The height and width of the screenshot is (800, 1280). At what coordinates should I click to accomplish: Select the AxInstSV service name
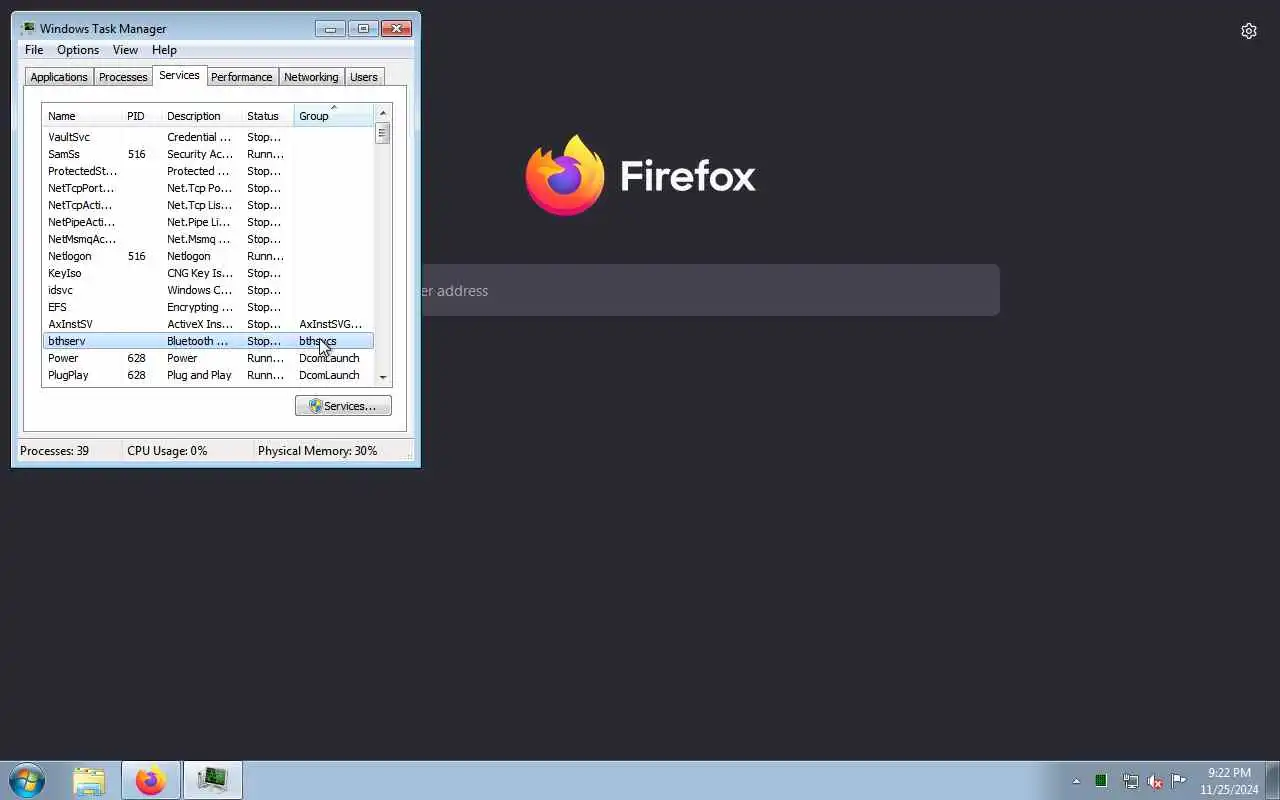pyautogui.click(x=70, y=324)
